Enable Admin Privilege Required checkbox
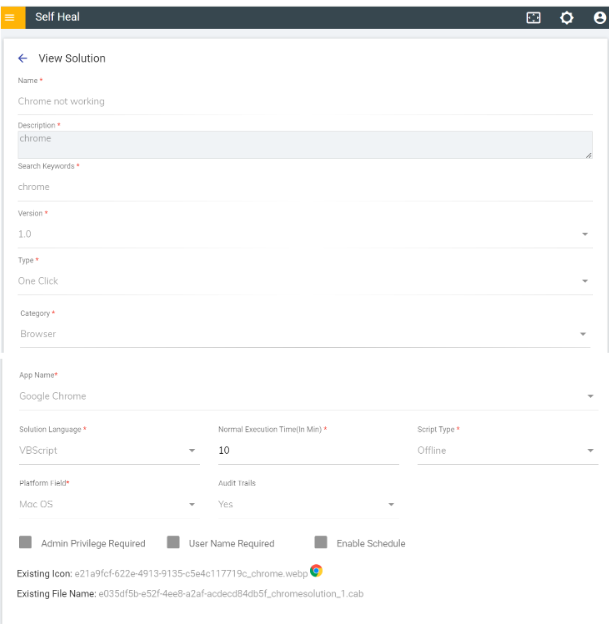The height and width of the screenshot is (624, 609). (x=25, y=543)
